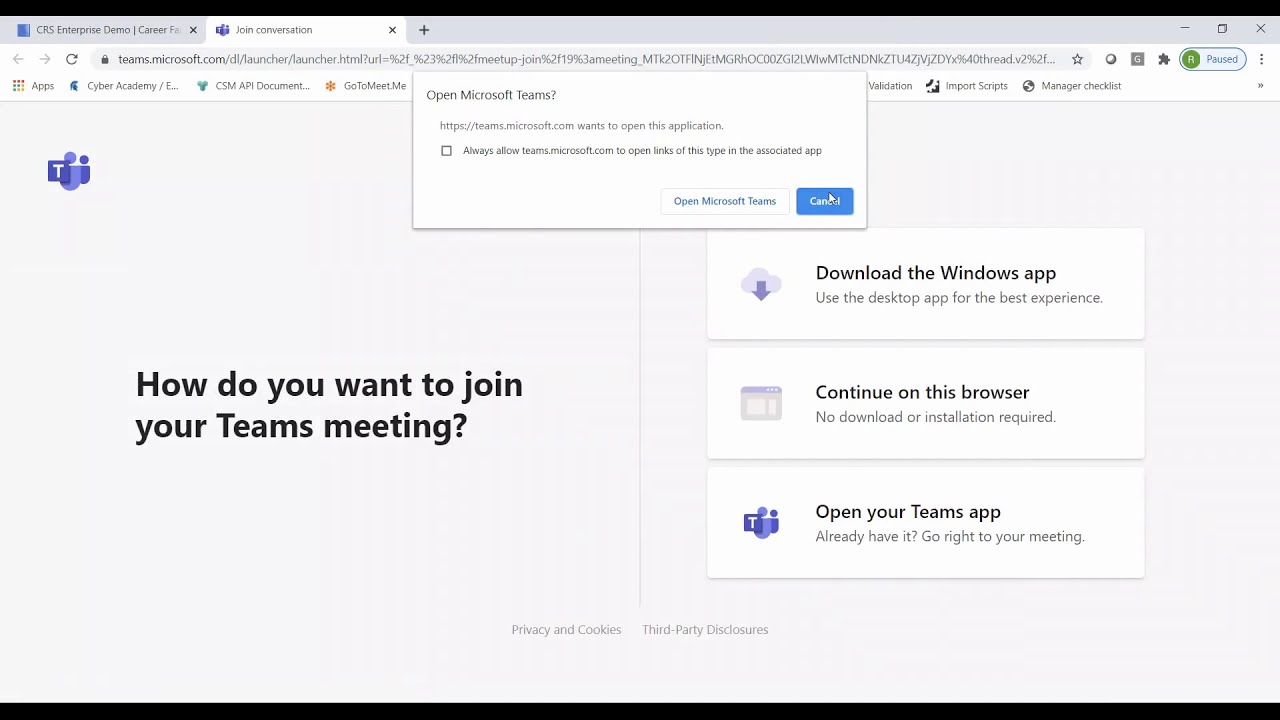The image size is (1280, 720).
Task: Pick the Open your Teams app card
Action: tap(926, 523)
